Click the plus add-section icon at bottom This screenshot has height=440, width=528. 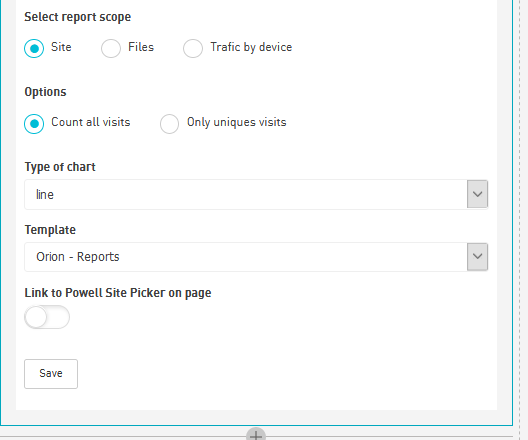pos(256,435)
